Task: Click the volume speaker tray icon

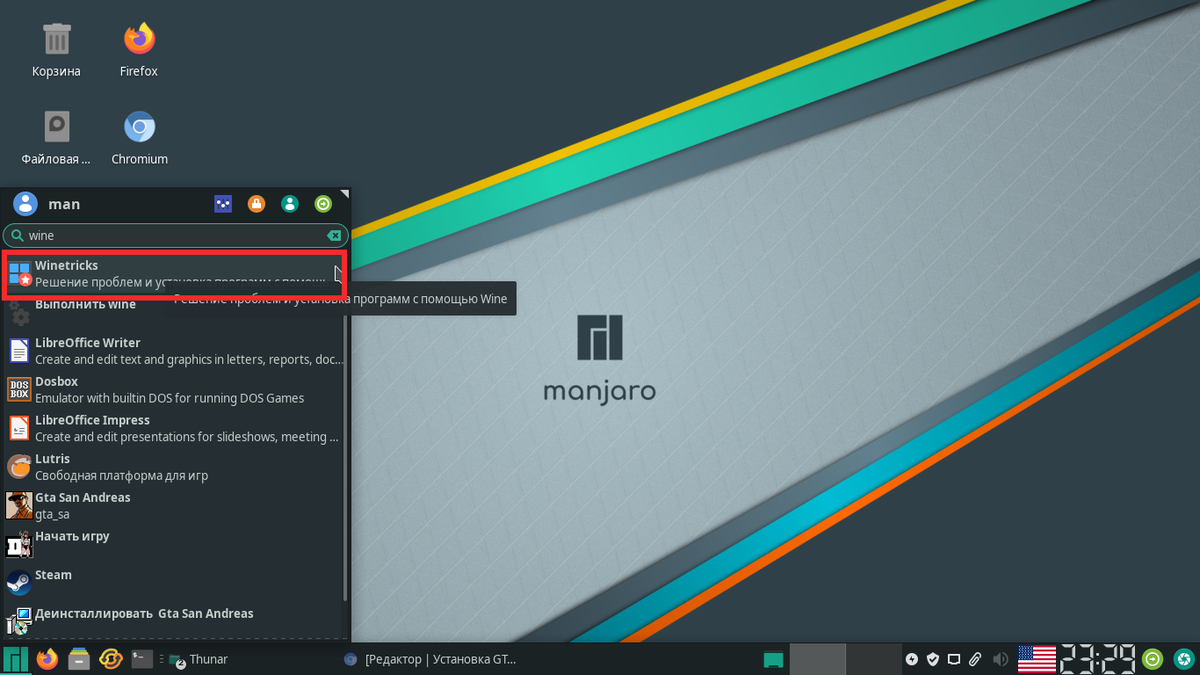Action: 999,659
